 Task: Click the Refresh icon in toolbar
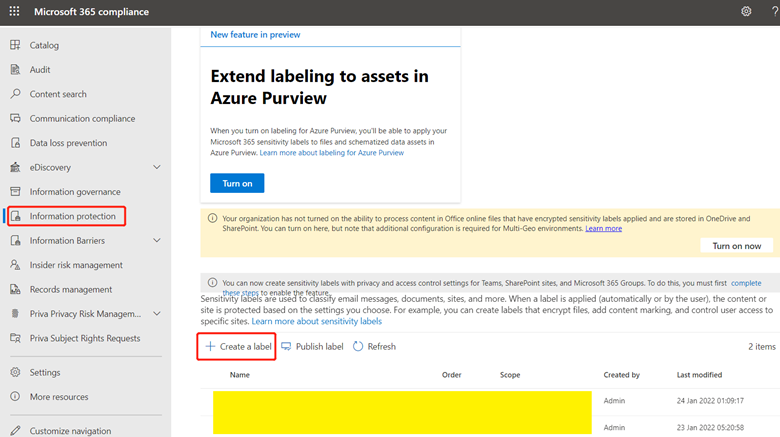[x=358, y=346]
